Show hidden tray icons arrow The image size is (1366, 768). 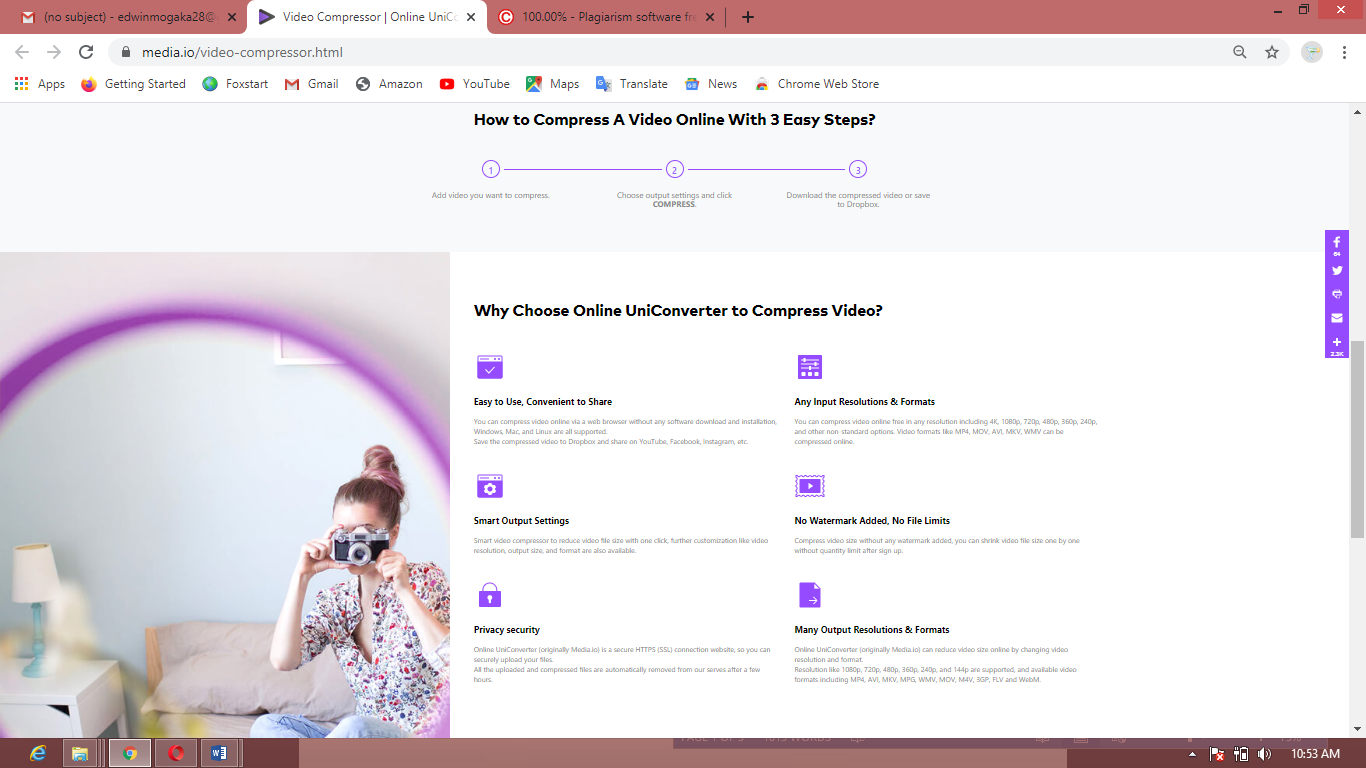1192,754
